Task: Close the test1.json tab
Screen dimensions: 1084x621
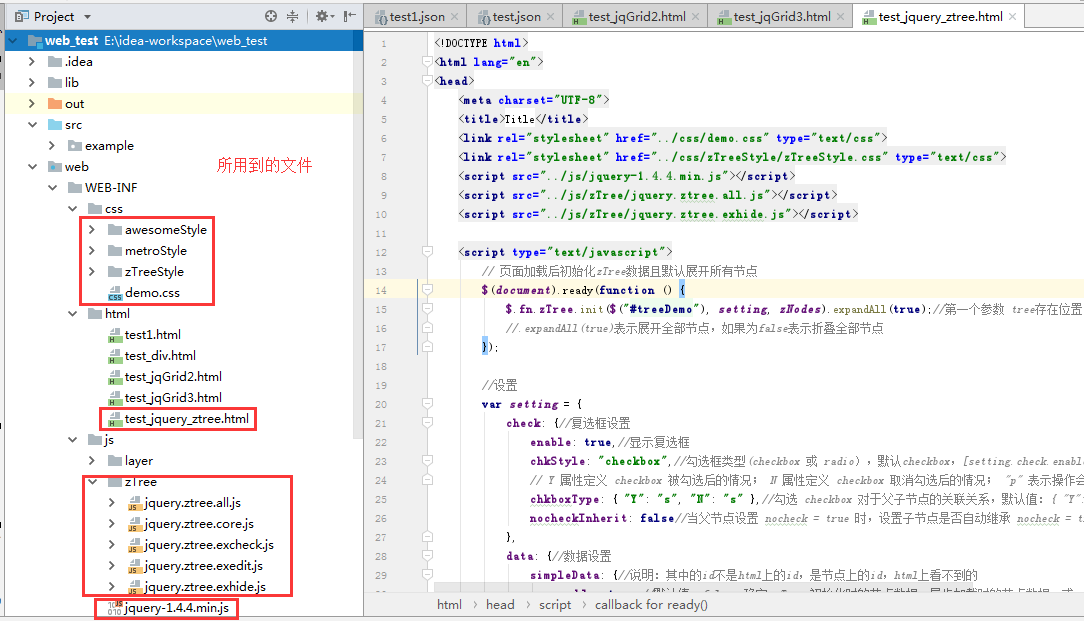Action: point(454,17)
